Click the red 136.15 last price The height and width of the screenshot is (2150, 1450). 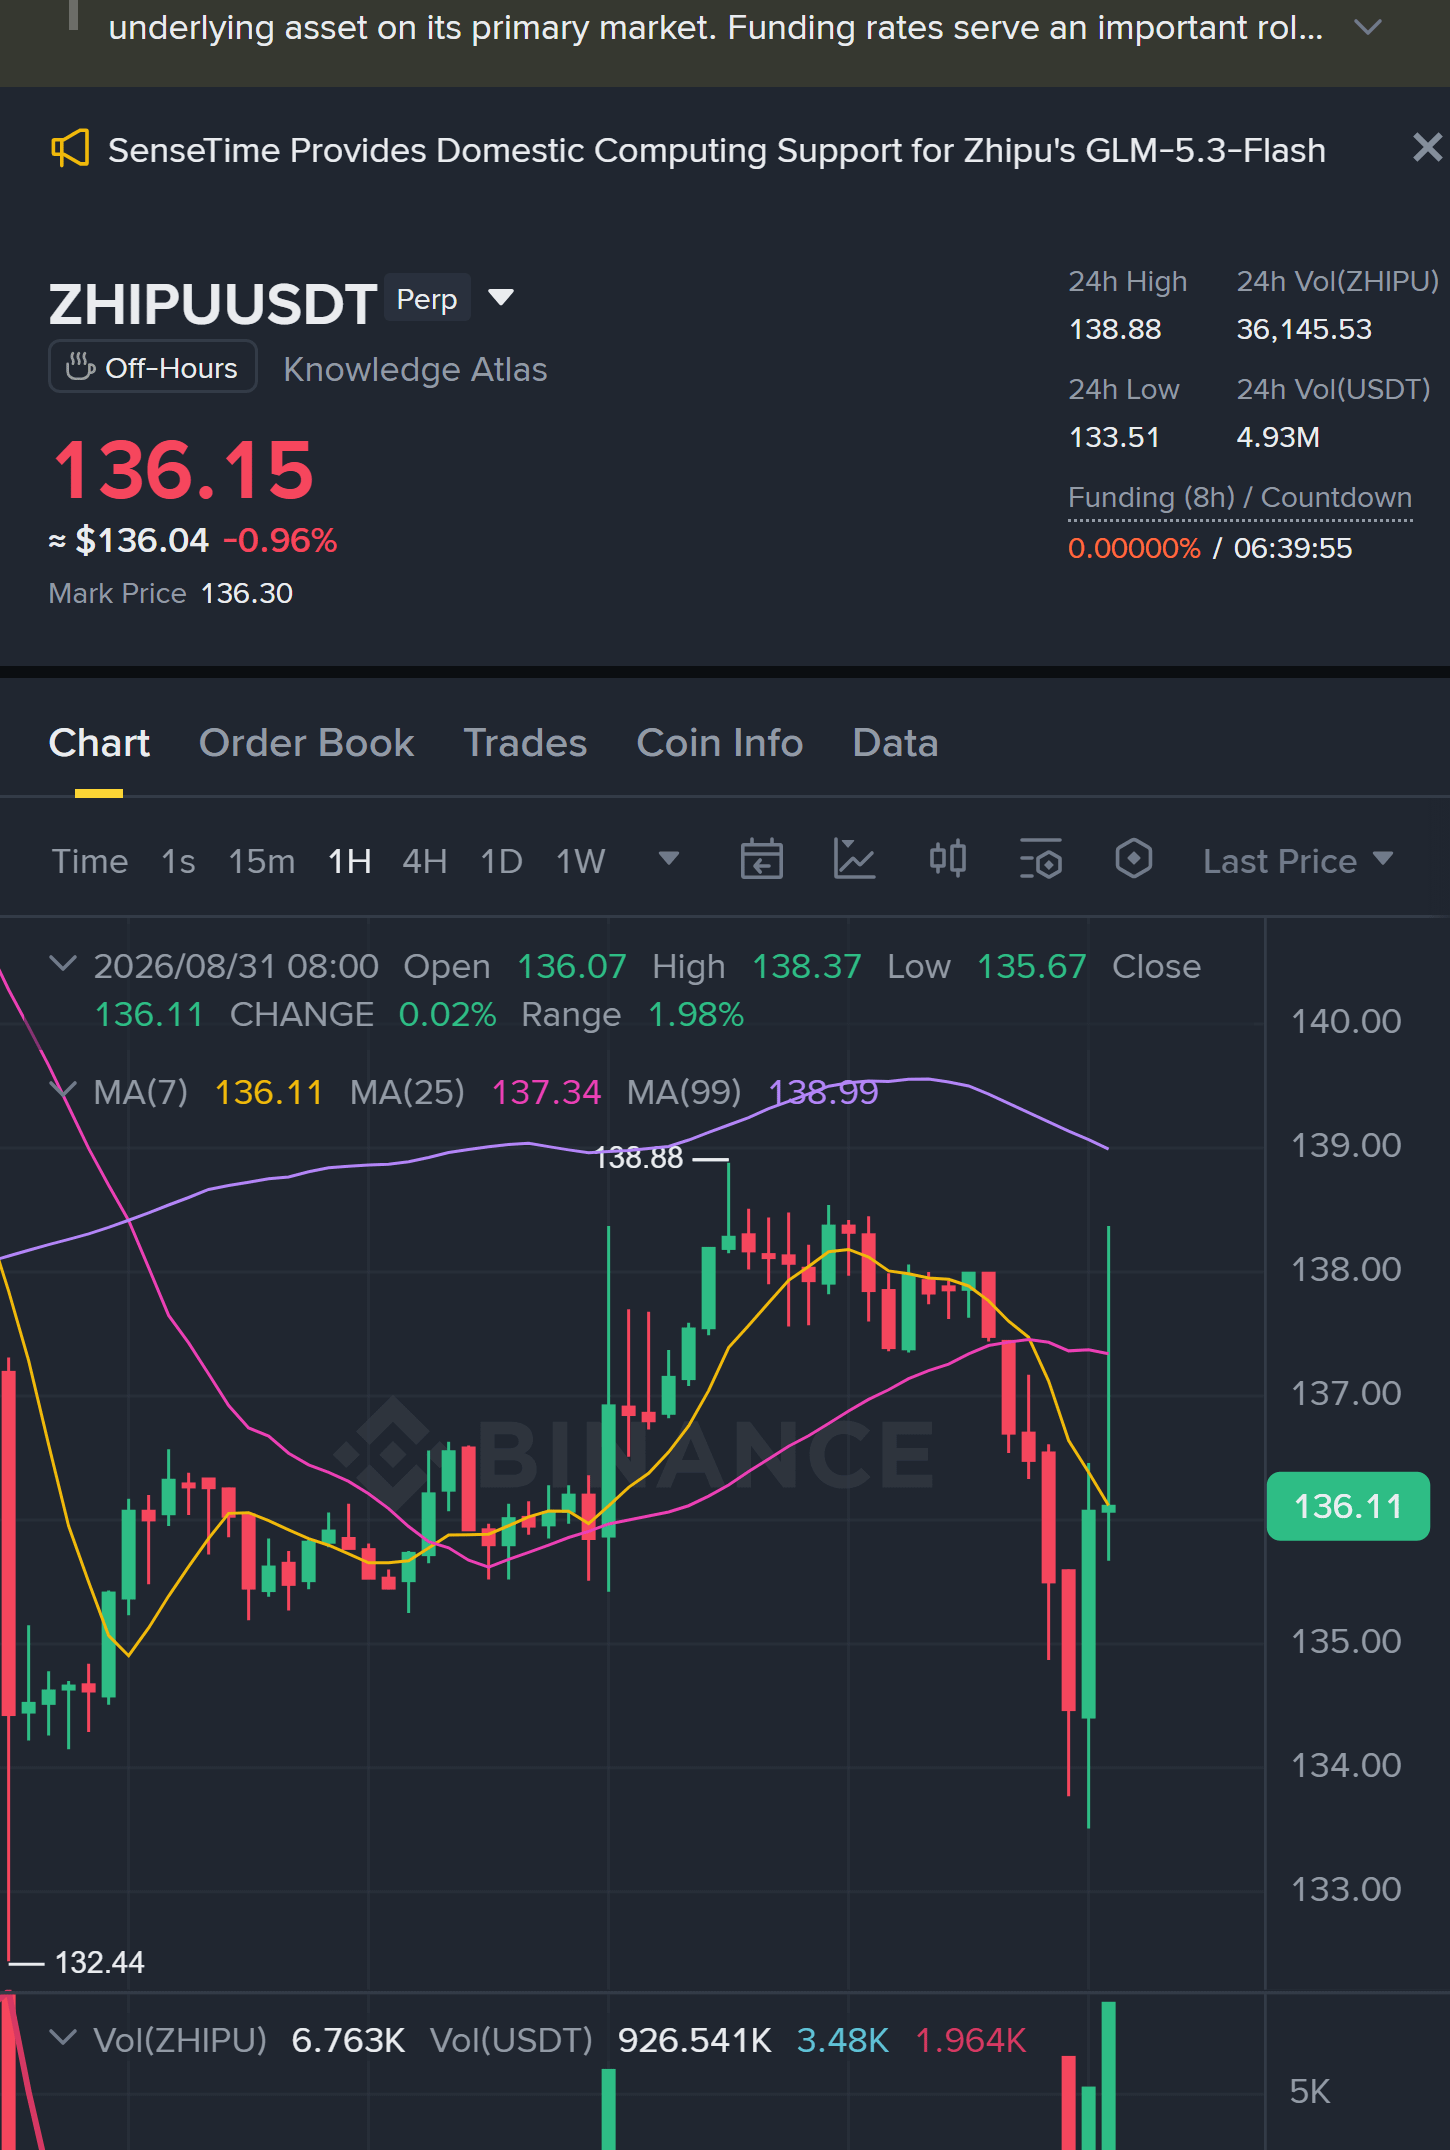[x=183, y=470]
